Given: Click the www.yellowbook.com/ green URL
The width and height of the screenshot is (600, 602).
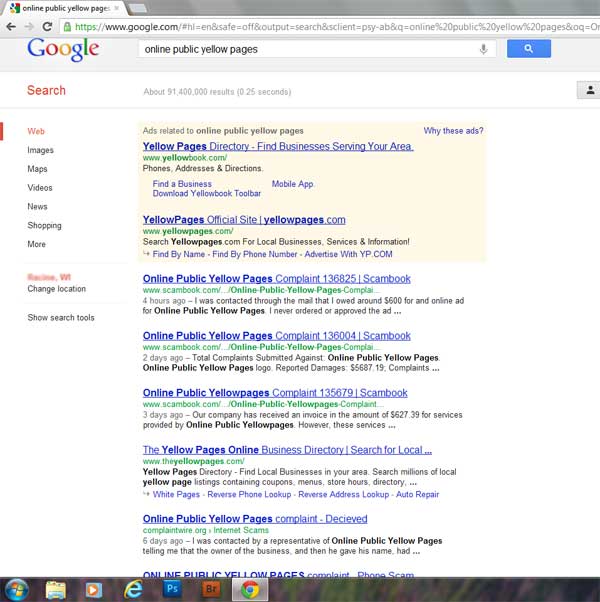Looking at the screenshot, I should tap(185, 158).
